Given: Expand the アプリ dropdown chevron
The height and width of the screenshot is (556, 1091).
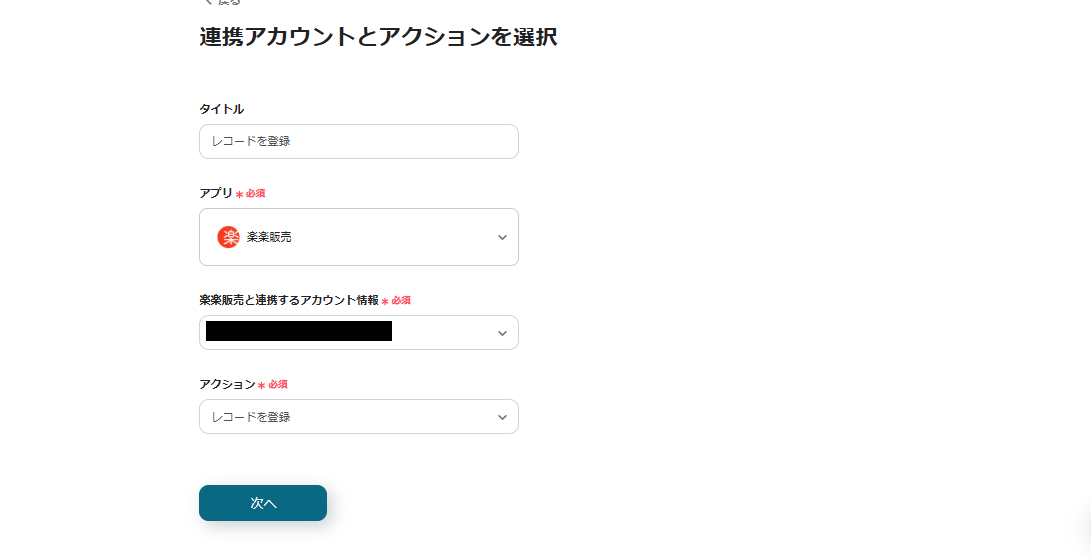Looking at the screenshot, I should [x=502, y=237].
